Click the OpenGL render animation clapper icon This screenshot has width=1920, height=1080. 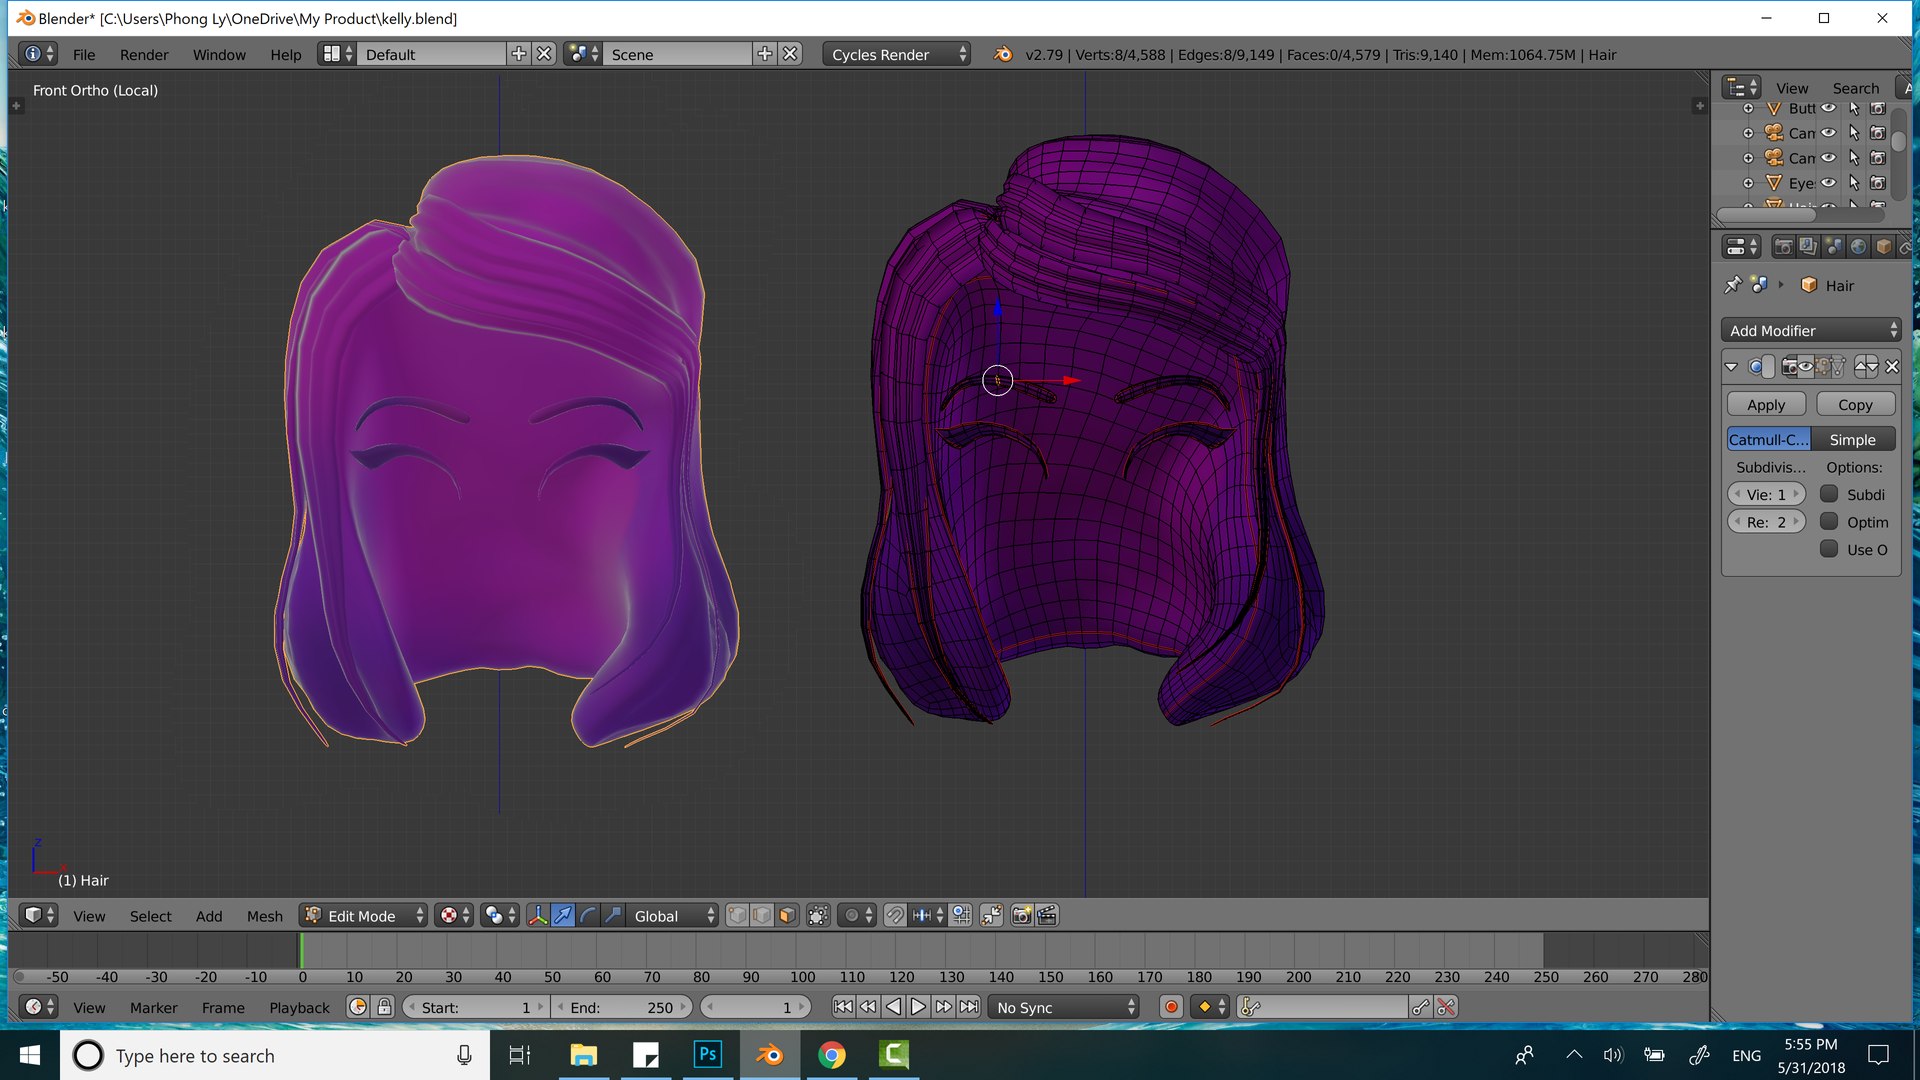pyautogui.click(x=1047, y=916)
